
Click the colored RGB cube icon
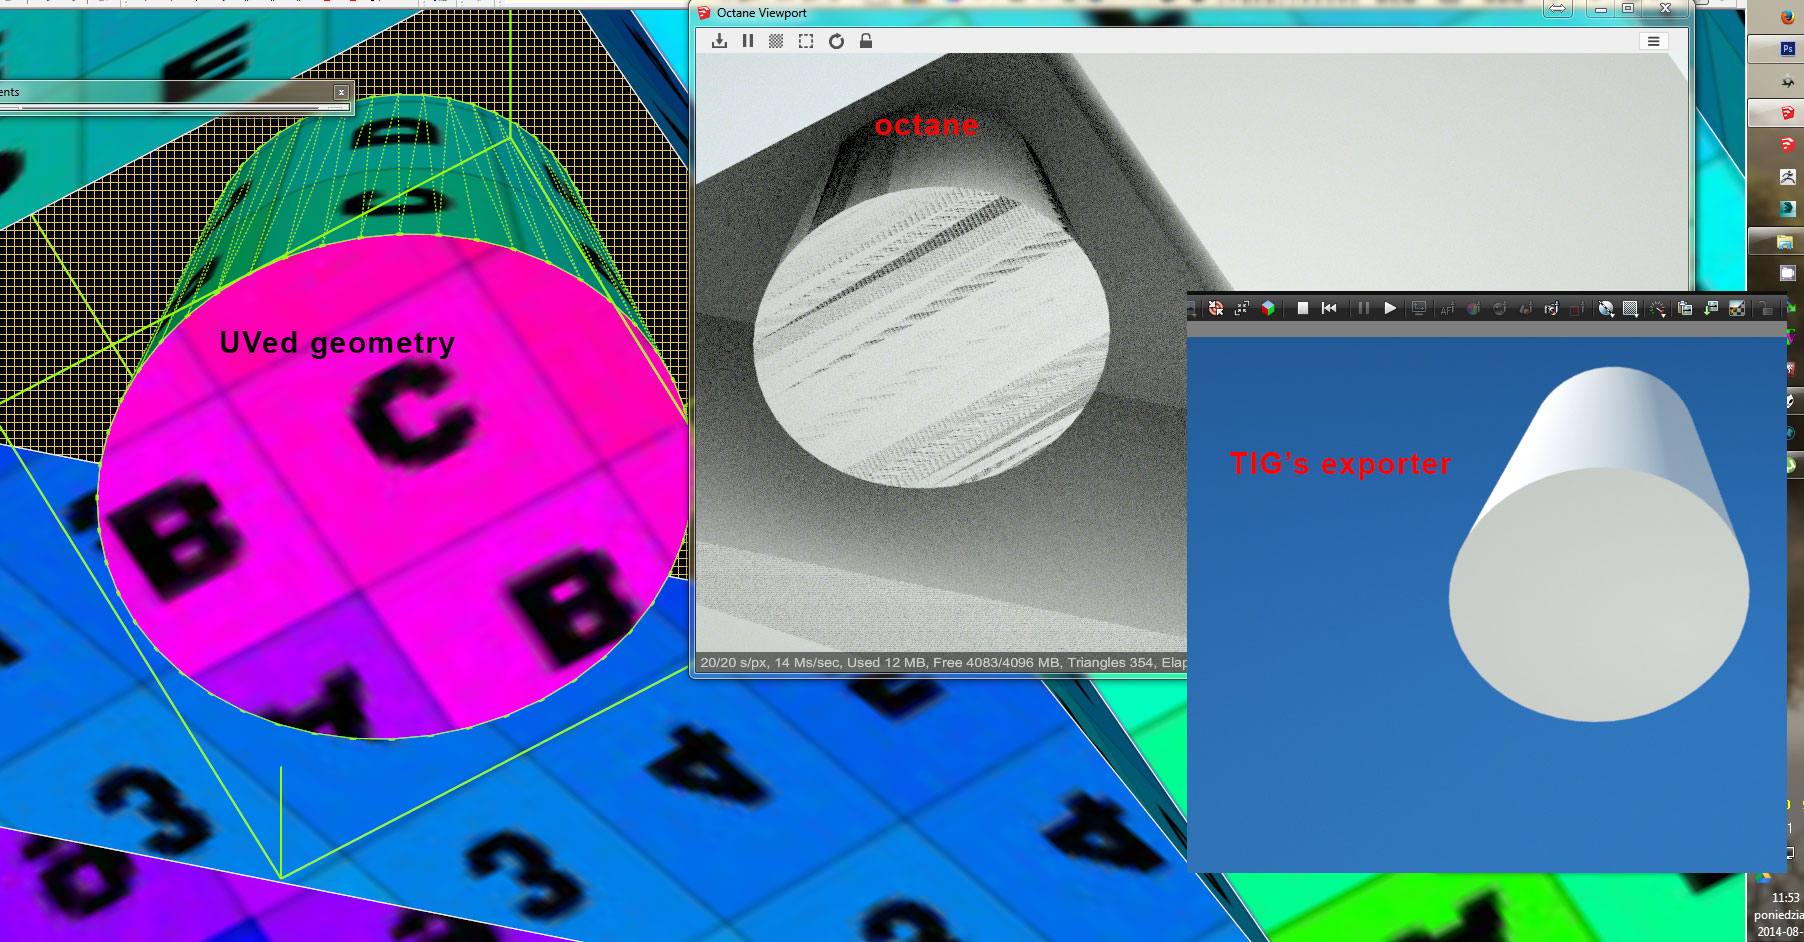coord(1268,308)
